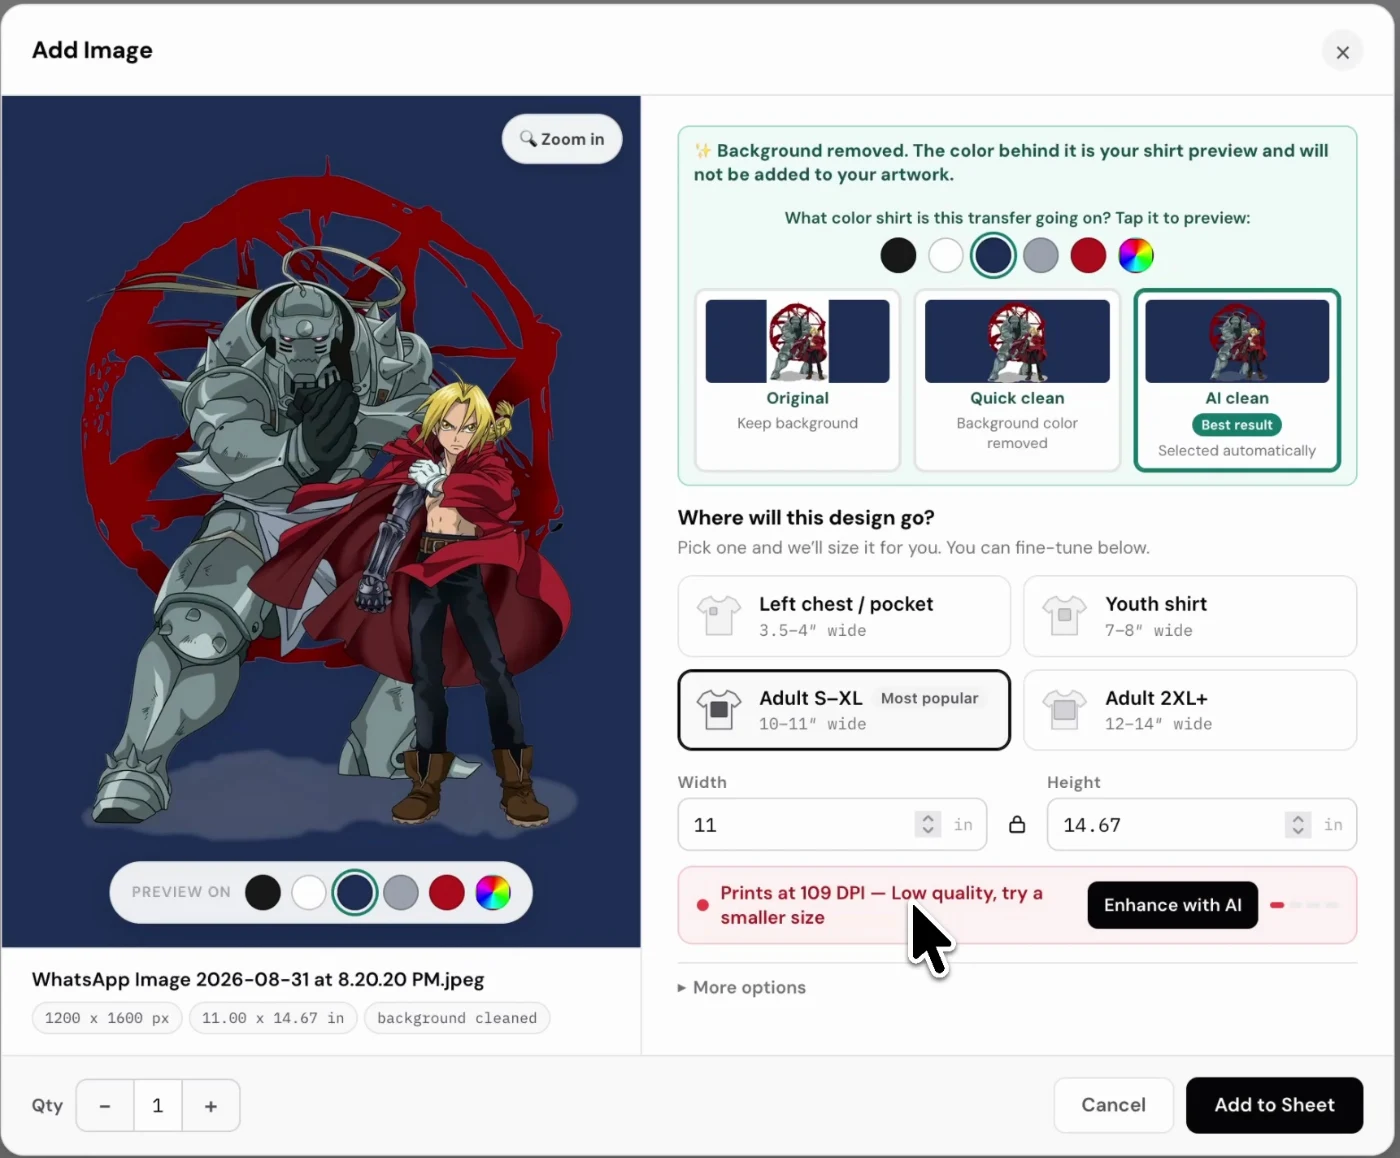Click the Height field stepper arrows
The width and height of the screenshot is (1400, 1158).
click(1298, 824)
